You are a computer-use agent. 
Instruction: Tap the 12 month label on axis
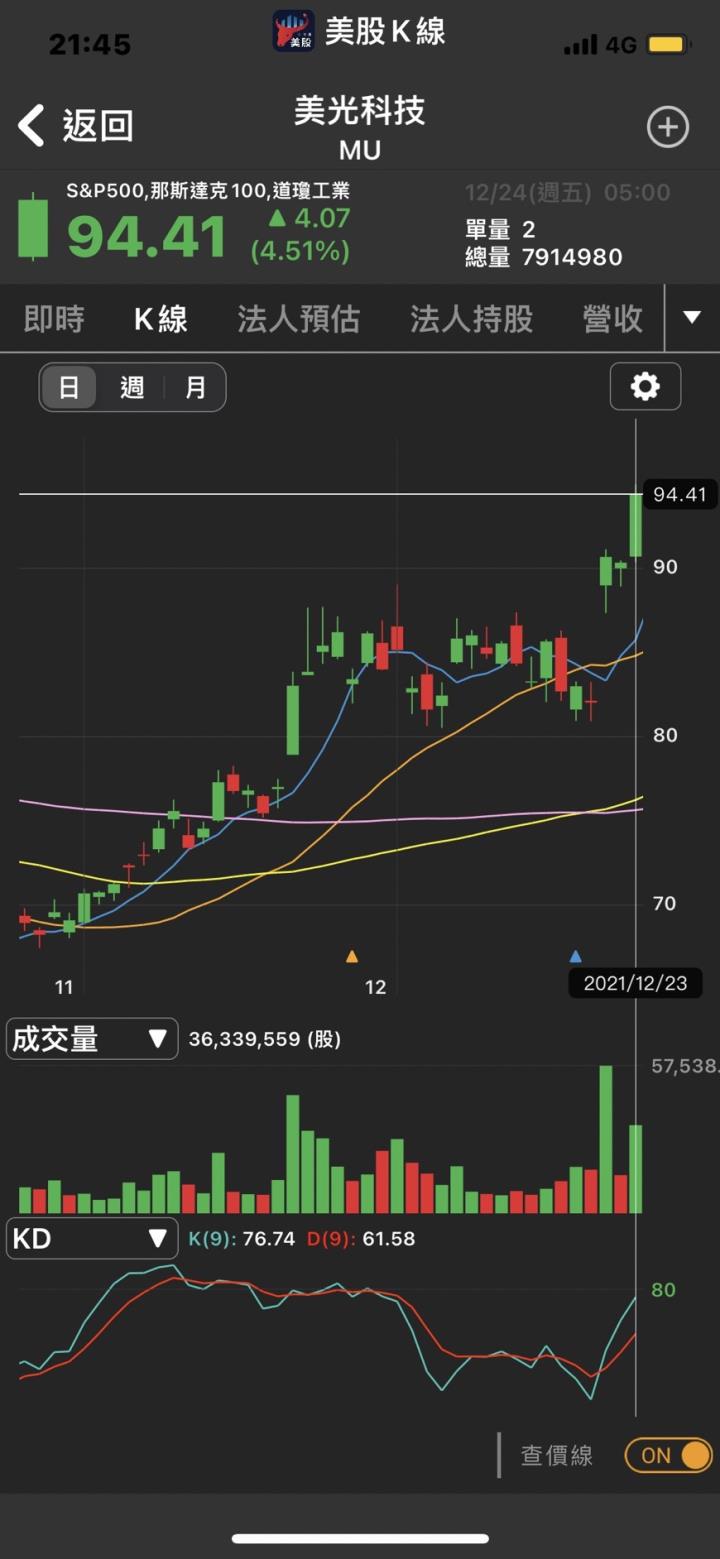[375, 988]
